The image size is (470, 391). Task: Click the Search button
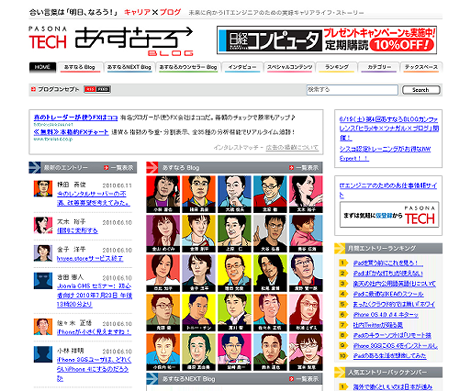pos(421,90)
